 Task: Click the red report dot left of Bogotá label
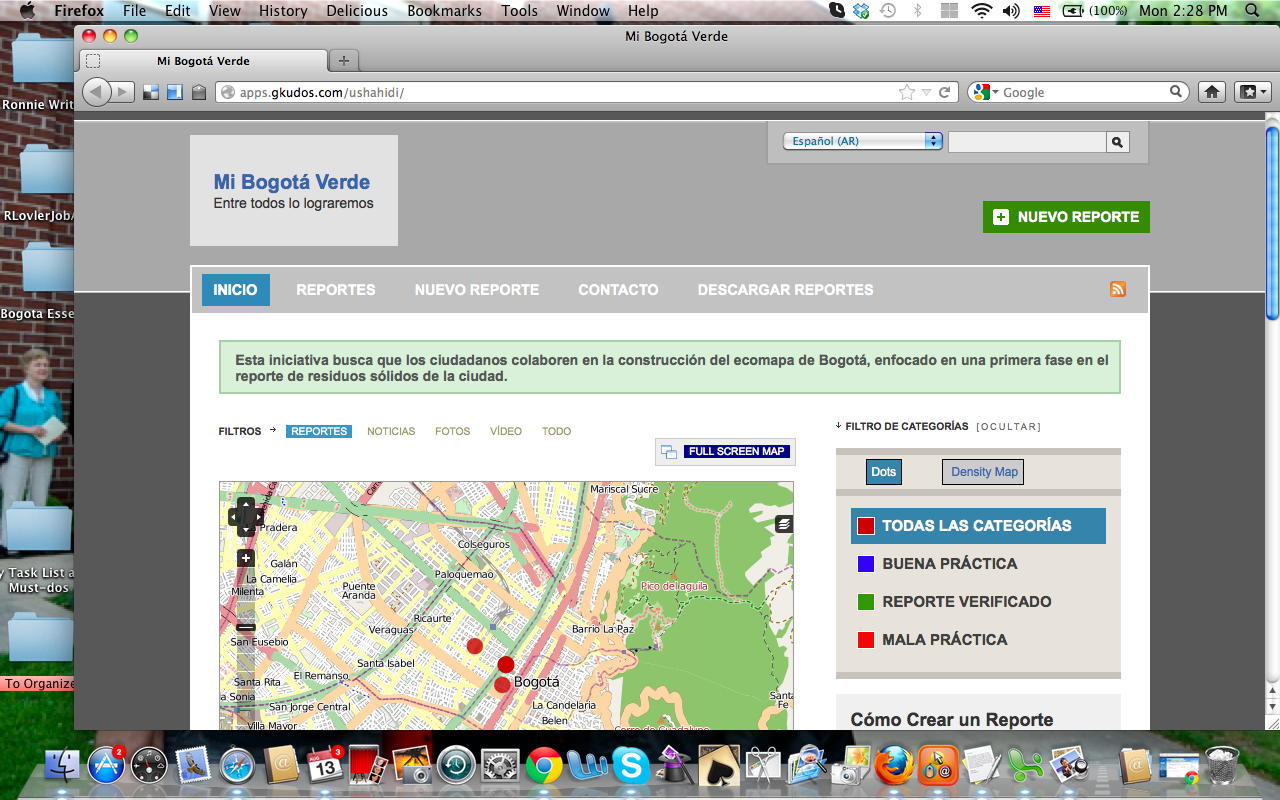502,684
